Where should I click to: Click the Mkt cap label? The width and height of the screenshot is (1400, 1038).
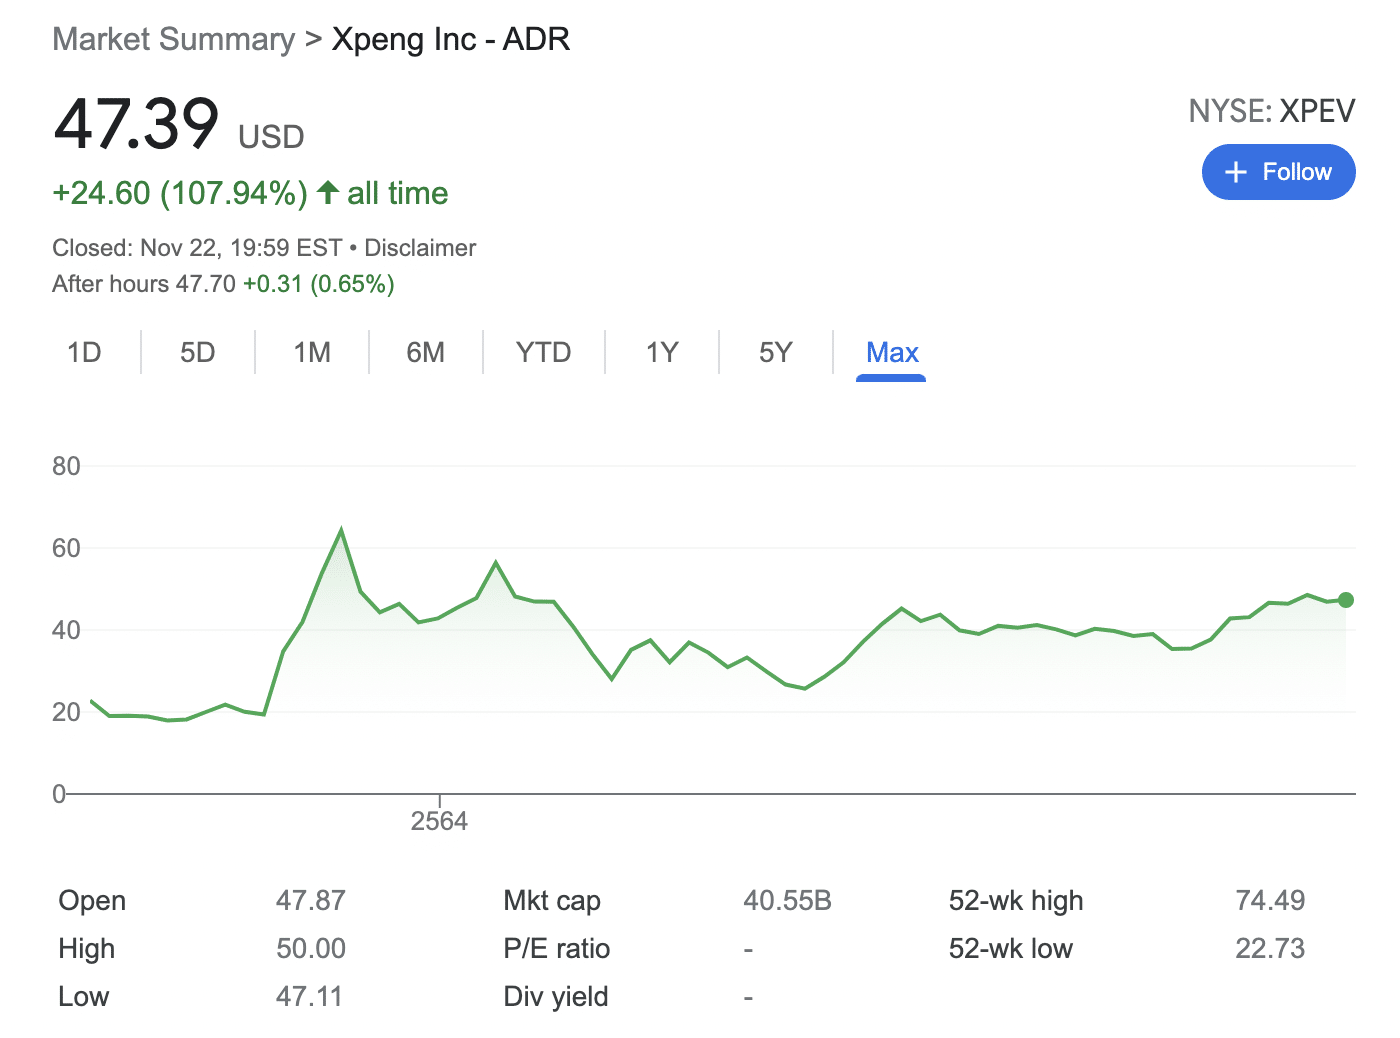(552, 900)
